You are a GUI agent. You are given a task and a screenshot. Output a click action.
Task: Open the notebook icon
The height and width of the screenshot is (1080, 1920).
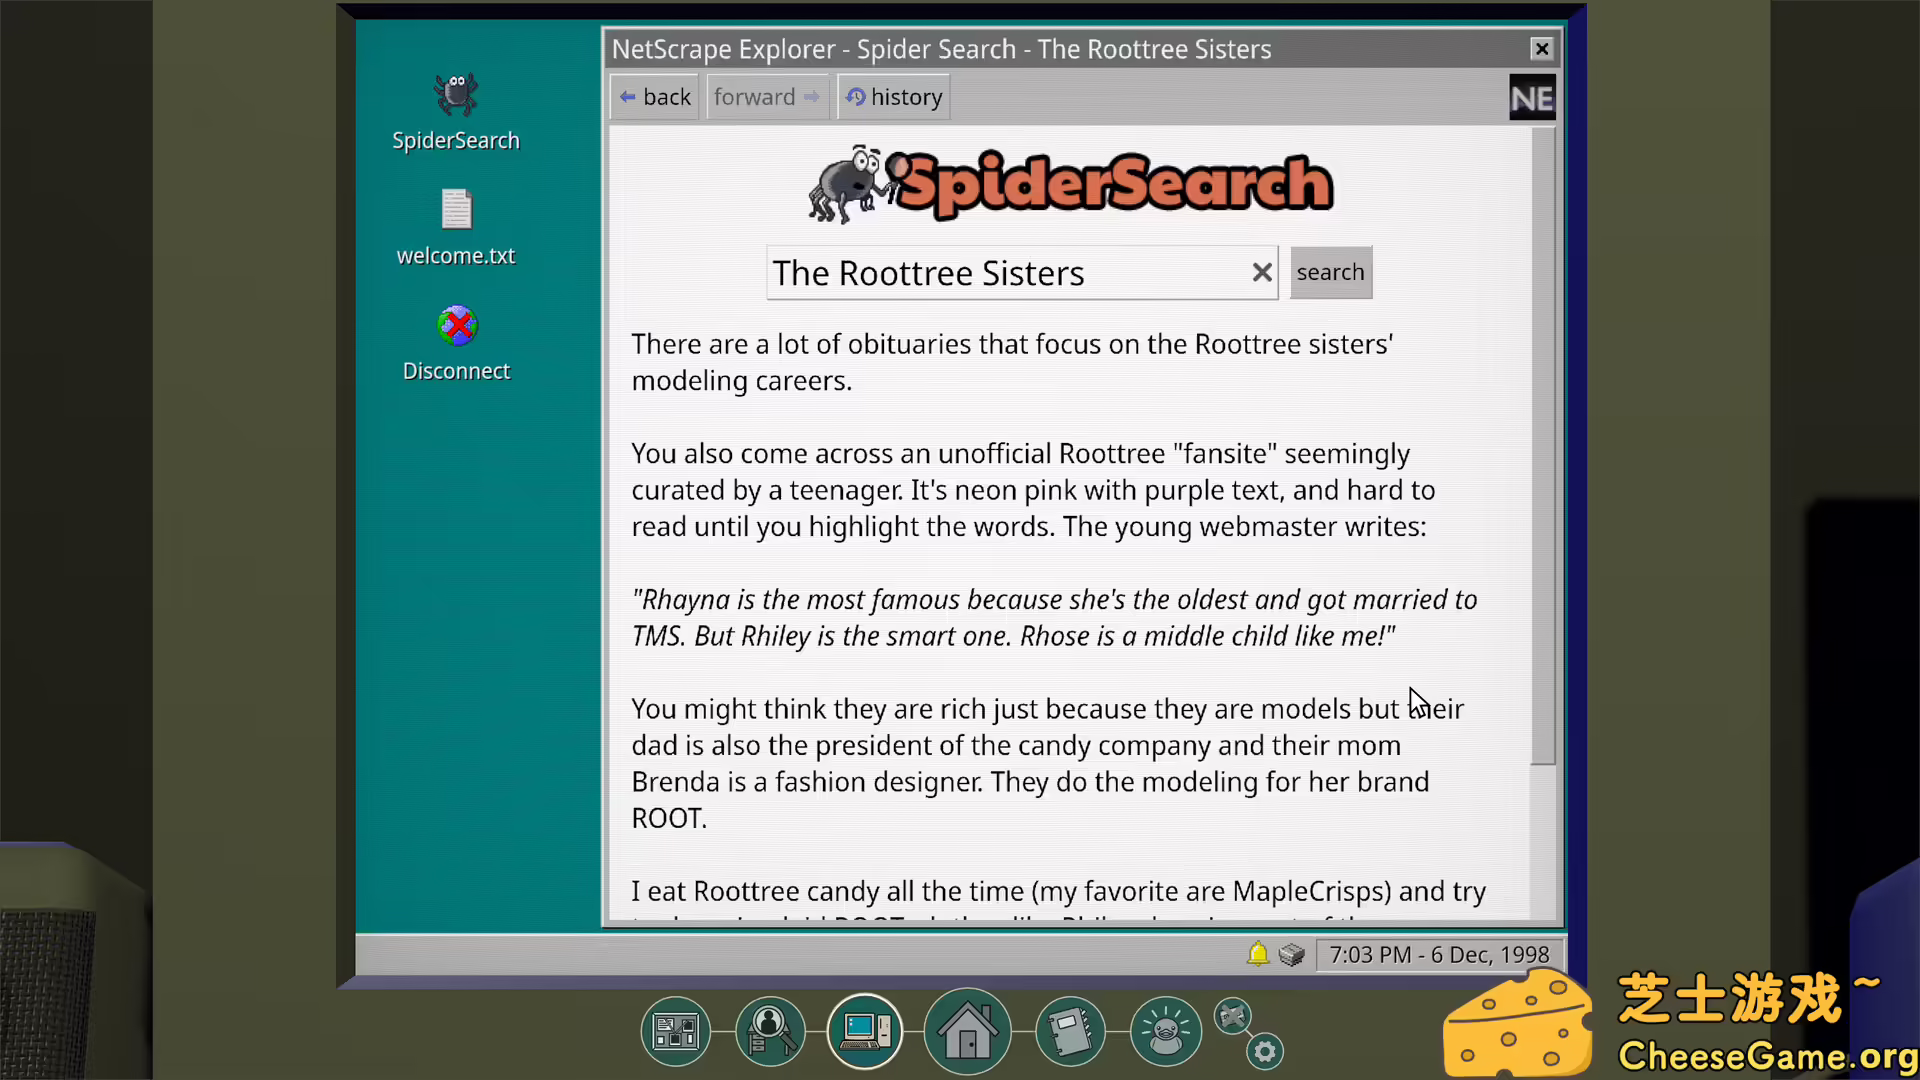[x=1070, y=1031]
